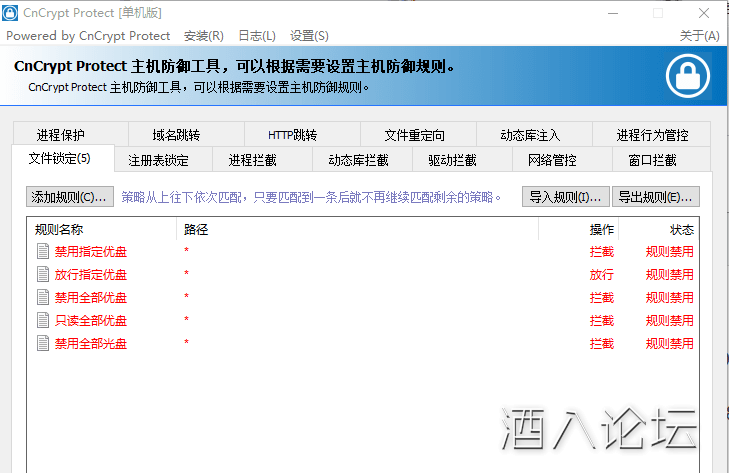
Task: Select rule name 禁用全部光盘
Action: click(91, 344)
